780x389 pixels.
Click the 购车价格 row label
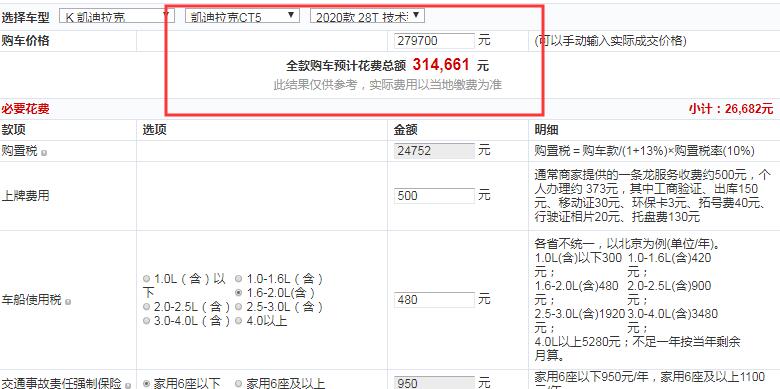coord(25,41)
